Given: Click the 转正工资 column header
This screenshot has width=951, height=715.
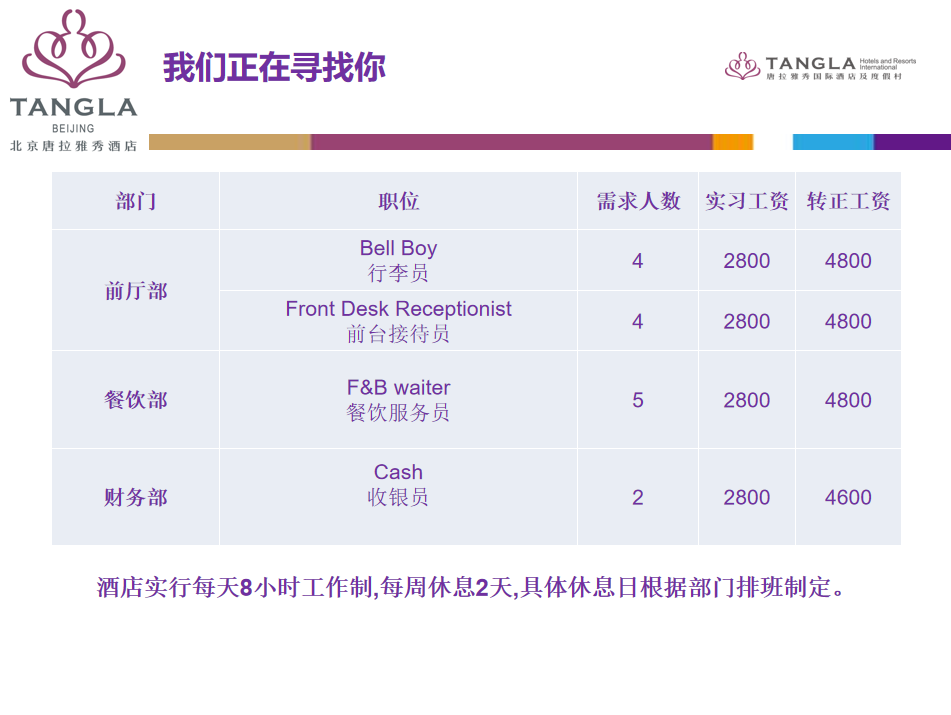Looking at the screenshot, I should [x=848, y=201].
